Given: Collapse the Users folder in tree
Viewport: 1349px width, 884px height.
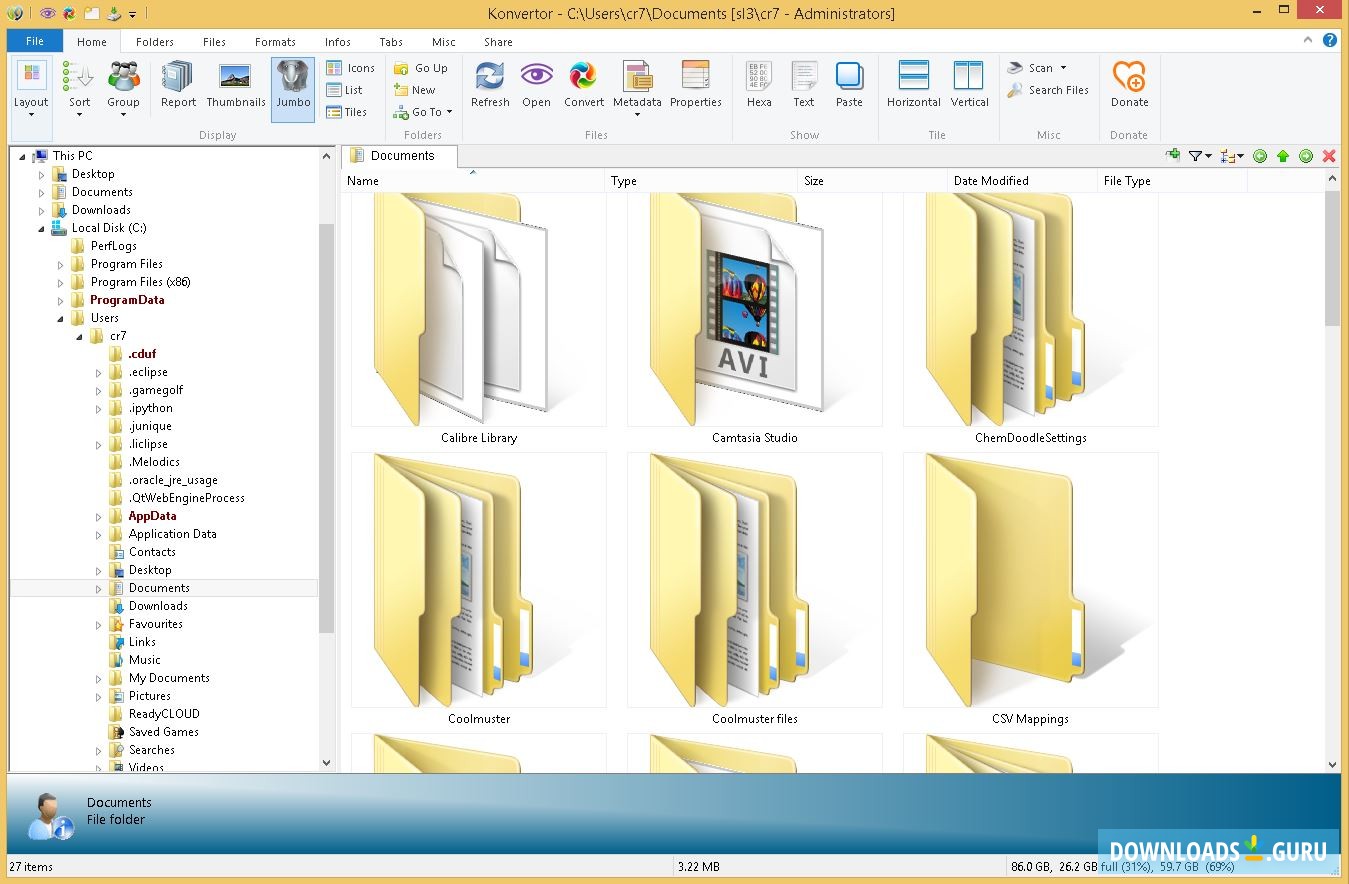Looking at the screenshot, I should click(x=61, y=319).
